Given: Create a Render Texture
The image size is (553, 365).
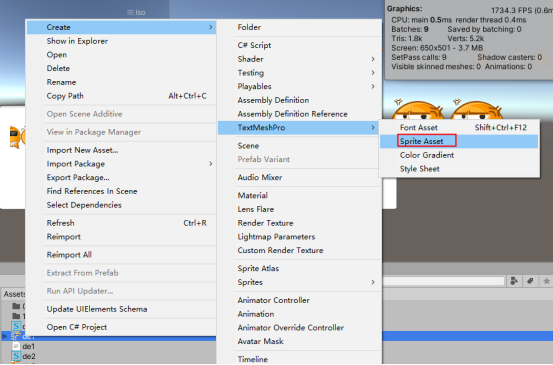Looking at the screenshot, I should pos(299,223).
